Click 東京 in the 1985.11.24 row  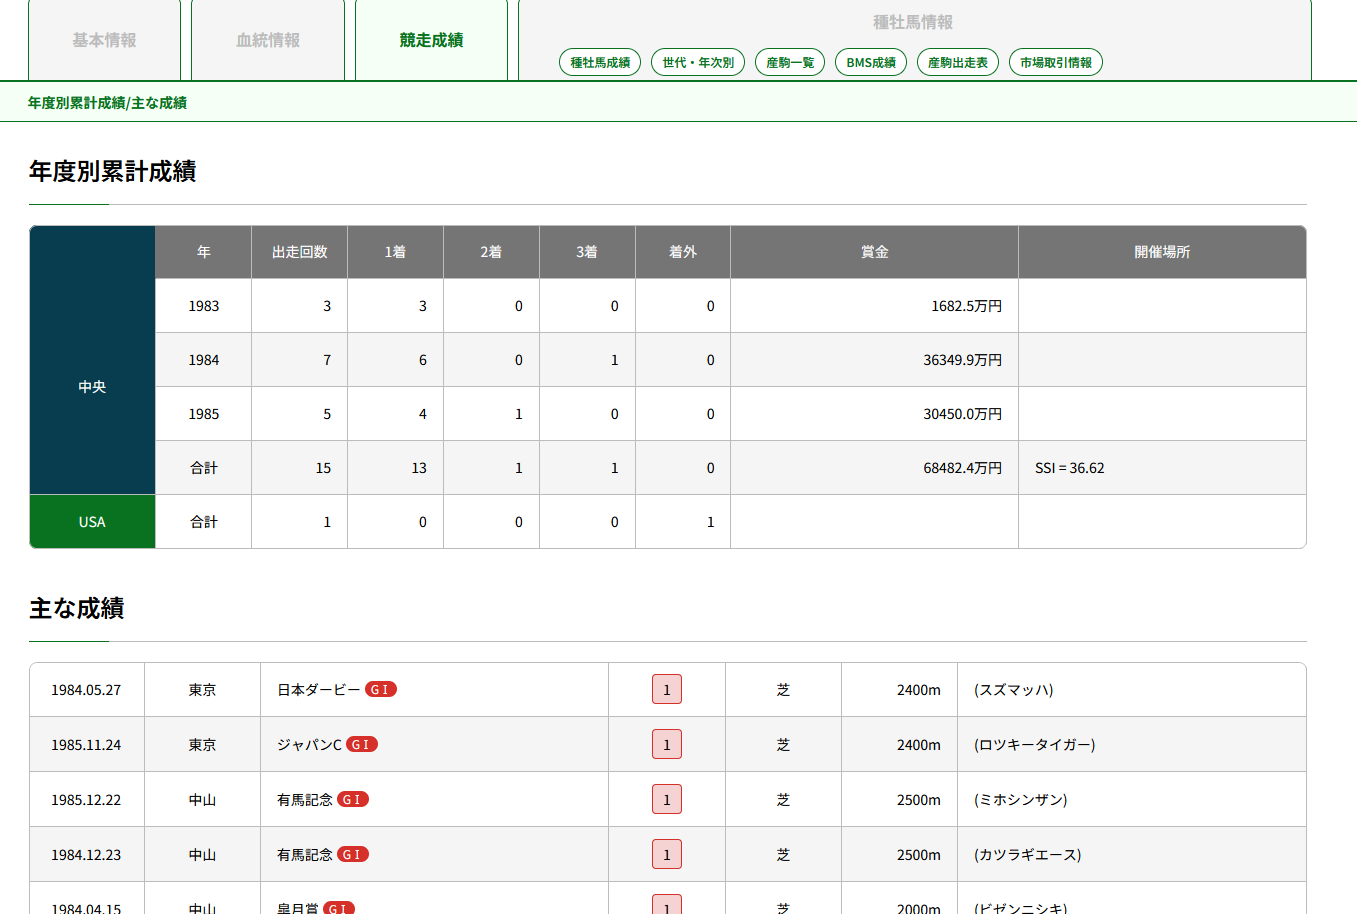click(x=202, y=745)
